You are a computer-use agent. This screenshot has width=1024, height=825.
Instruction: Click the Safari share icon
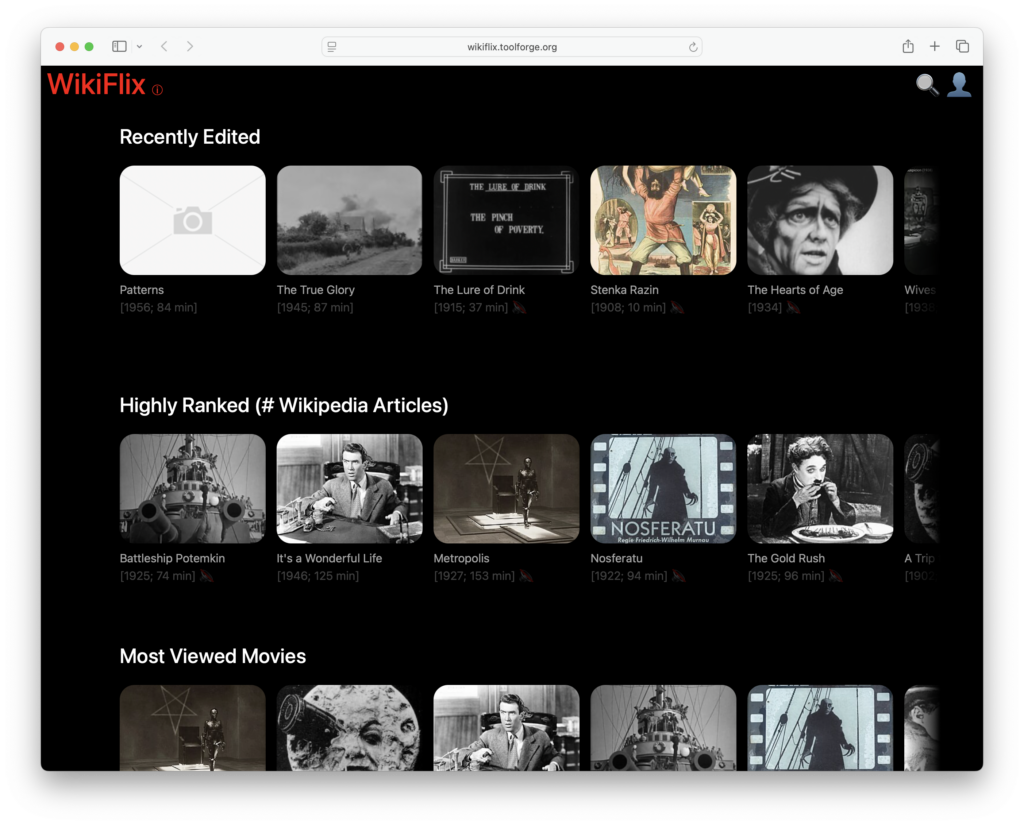(x=908, y=46)
